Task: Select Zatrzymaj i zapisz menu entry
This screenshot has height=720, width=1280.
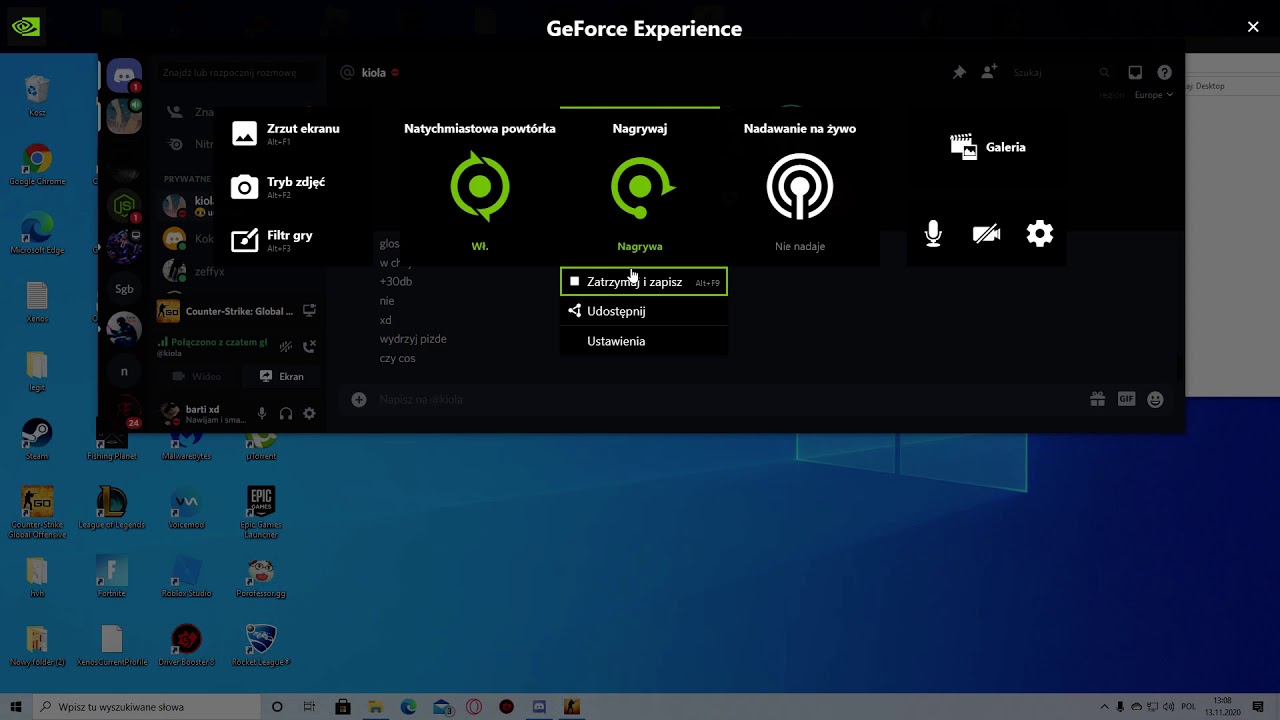Action: [x=644, y=282]
